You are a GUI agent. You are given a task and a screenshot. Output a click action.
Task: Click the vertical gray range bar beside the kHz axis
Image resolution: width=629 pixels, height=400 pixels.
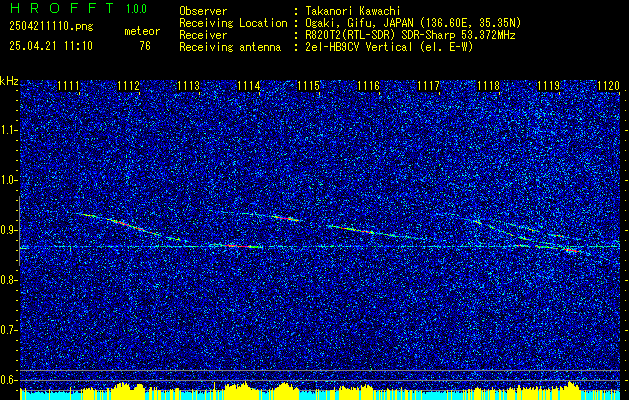pos(19,231)
